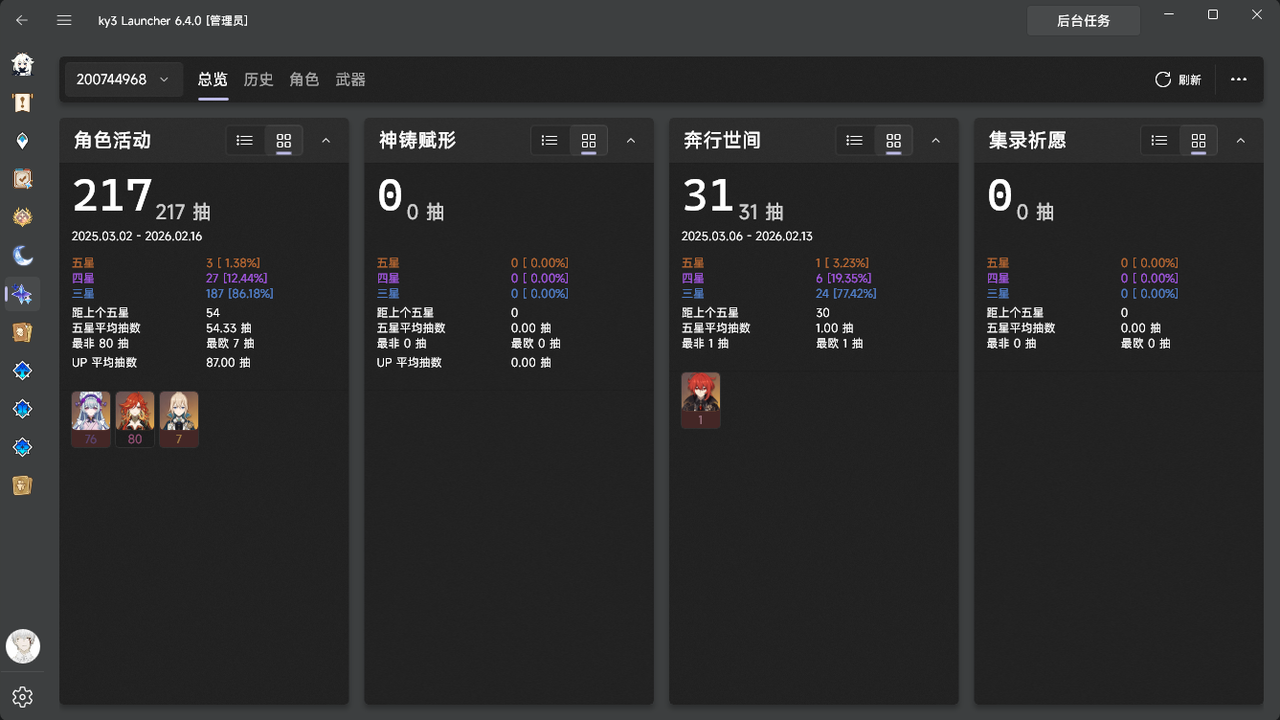This screenshot has height=720, width=1280.
Task: Open the top sidebar character icon
Action: [22, 64]
